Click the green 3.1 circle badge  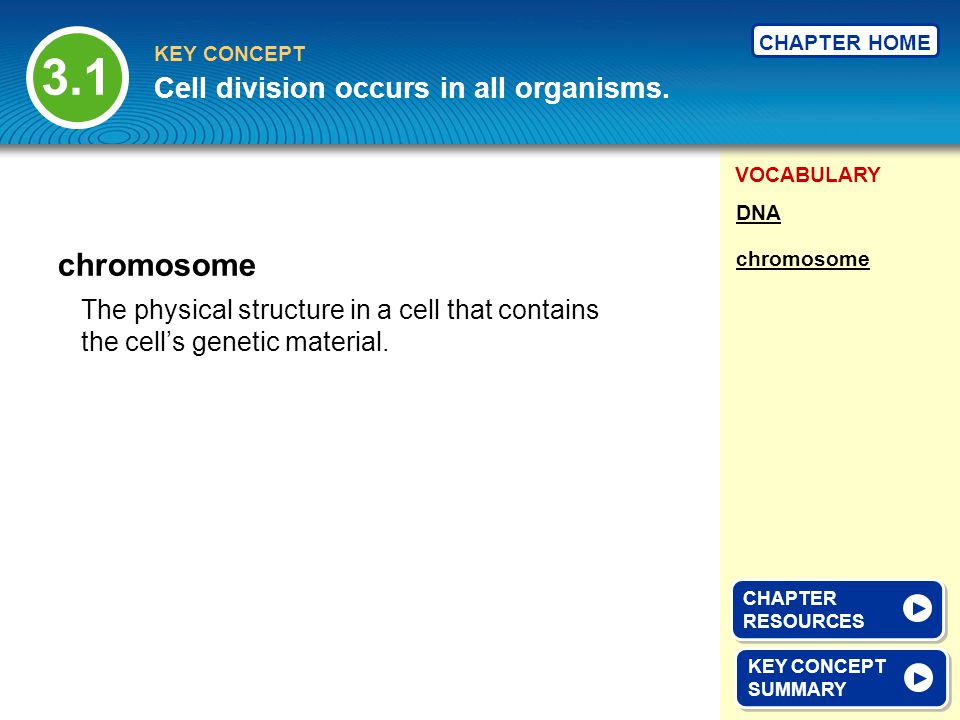77,78
